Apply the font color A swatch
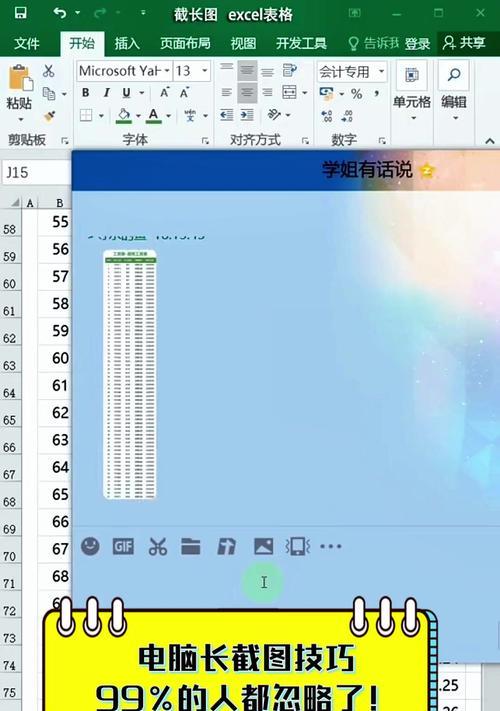This screenshot has width=500, height=711. point(154,116)
